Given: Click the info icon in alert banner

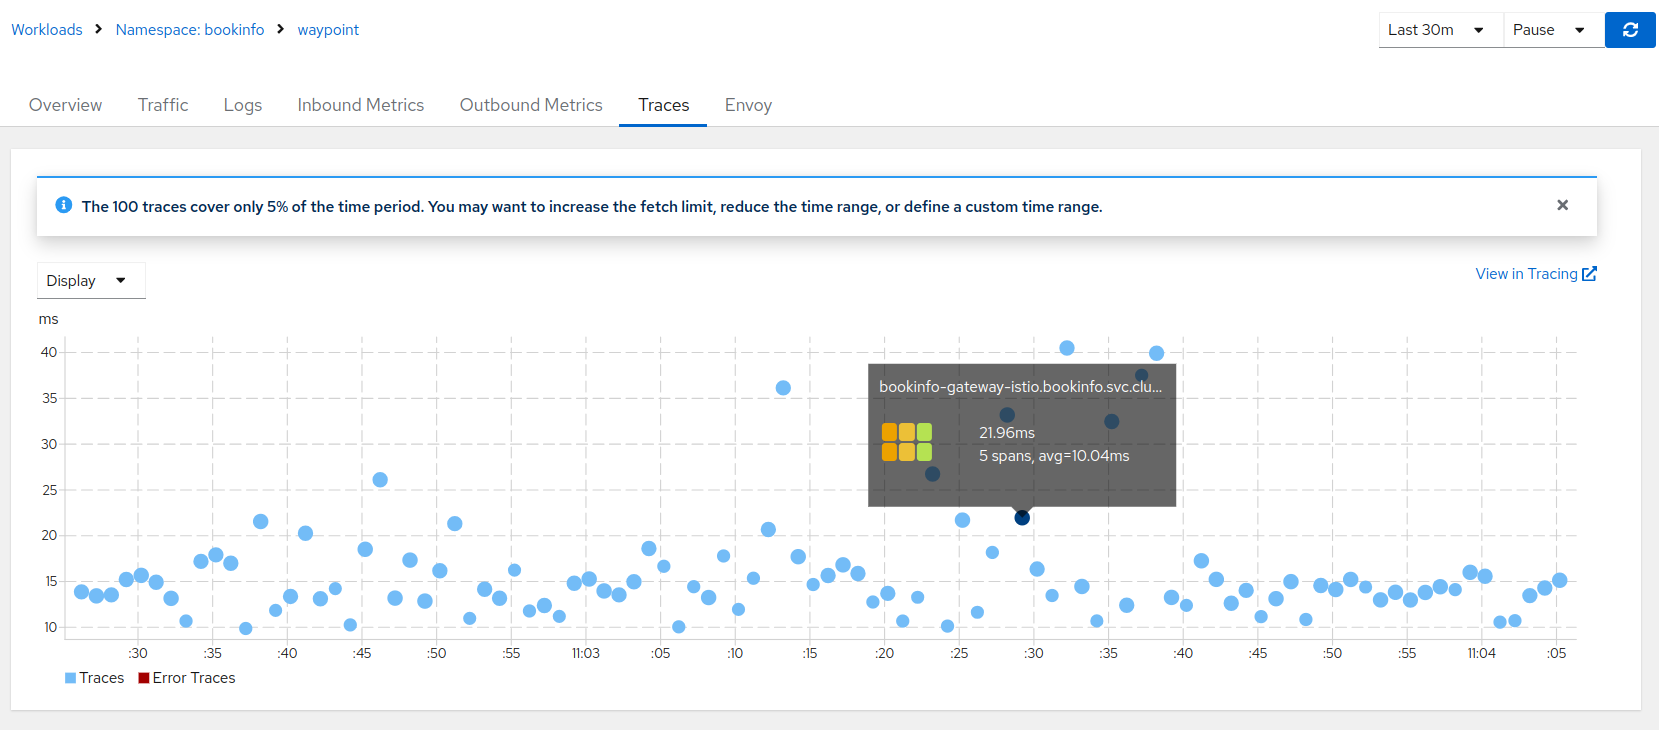Looking at the screenshot, I should [64, 205].
